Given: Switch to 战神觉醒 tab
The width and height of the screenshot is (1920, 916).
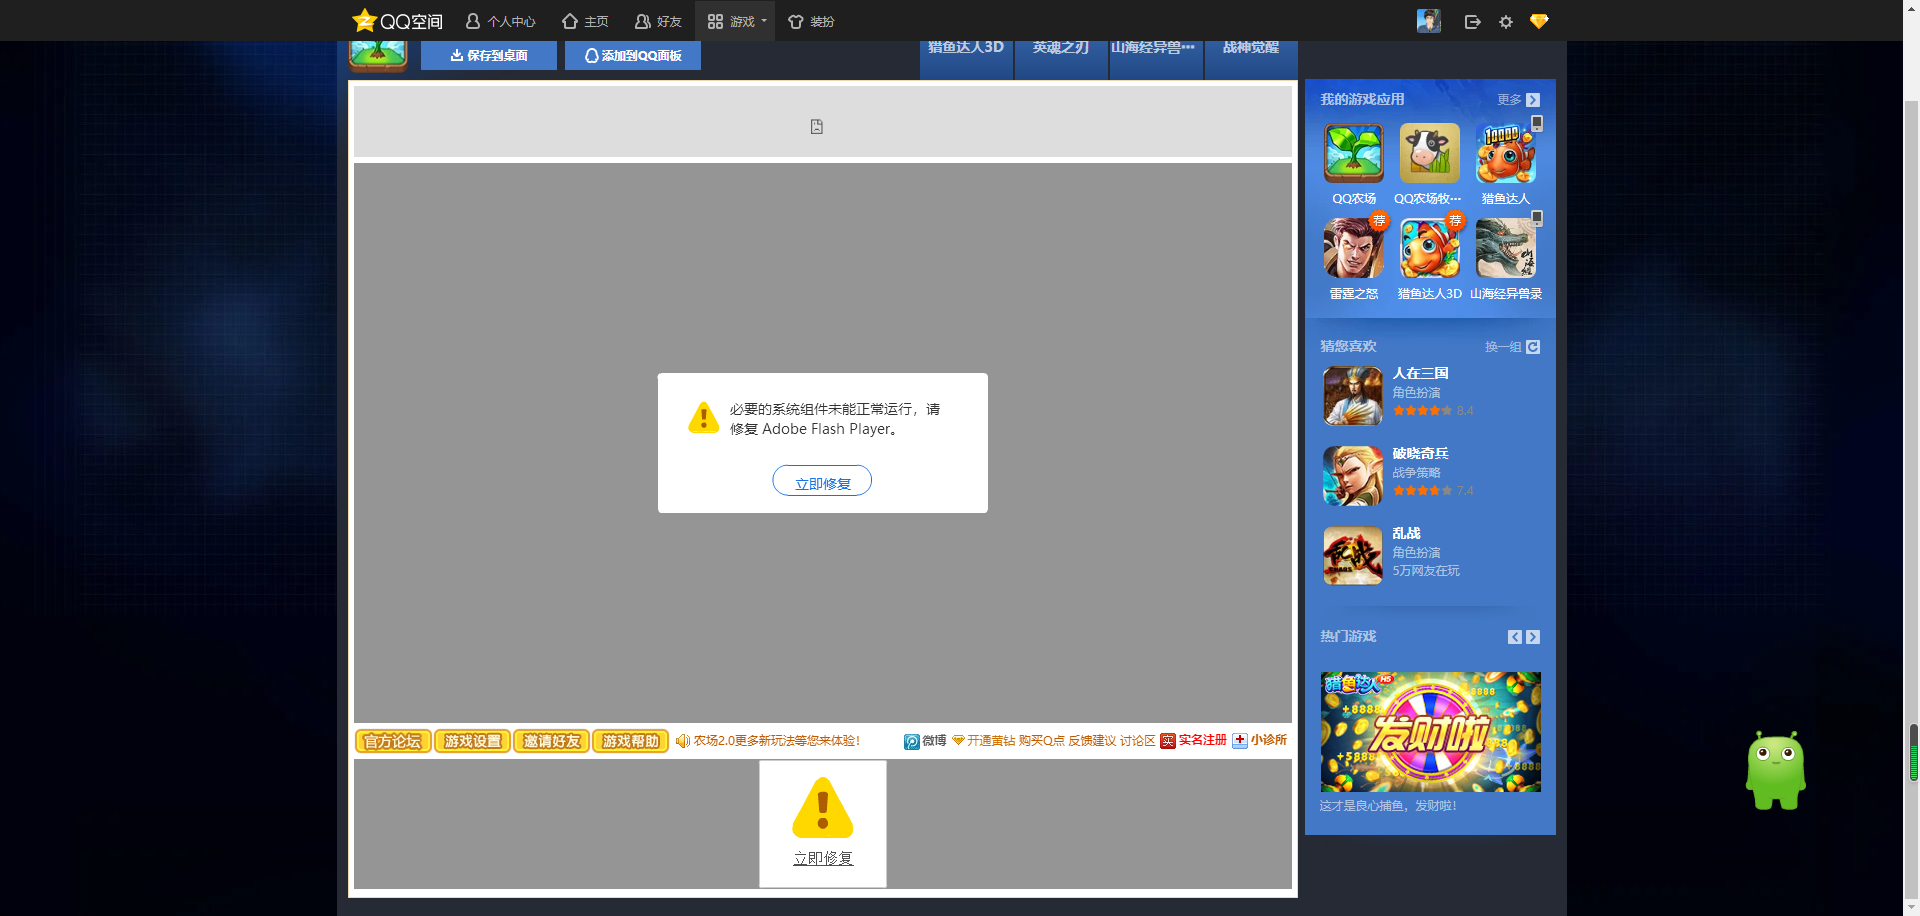Looking at the screenshot, I should tap(1251, 58).
